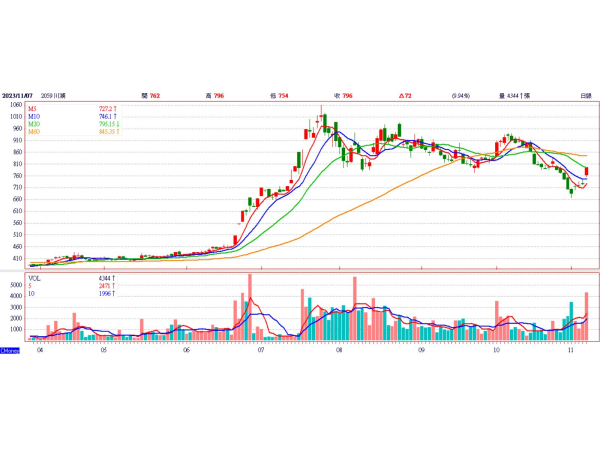The image size is (600, 450).
Task: Click the 07 month marker on time axis
Action: 260,351
